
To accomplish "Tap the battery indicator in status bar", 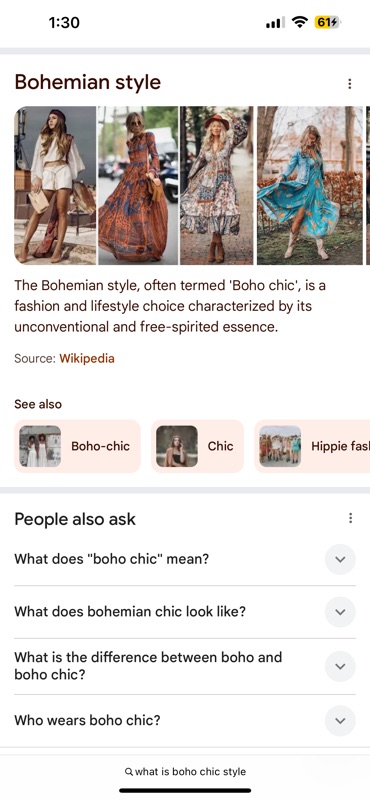I will coord(327,22).
